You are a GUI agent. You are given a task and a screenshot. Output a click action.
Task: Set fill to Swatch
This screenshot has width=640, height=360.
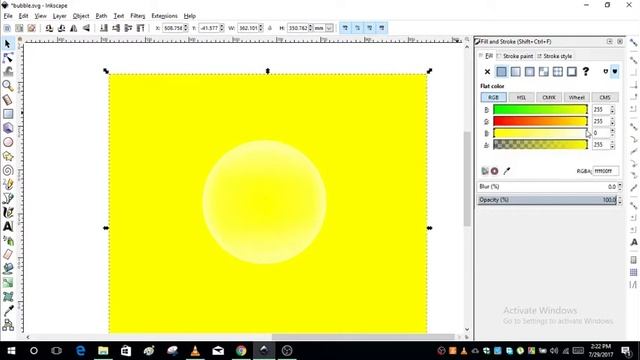(x=572, y=72)
